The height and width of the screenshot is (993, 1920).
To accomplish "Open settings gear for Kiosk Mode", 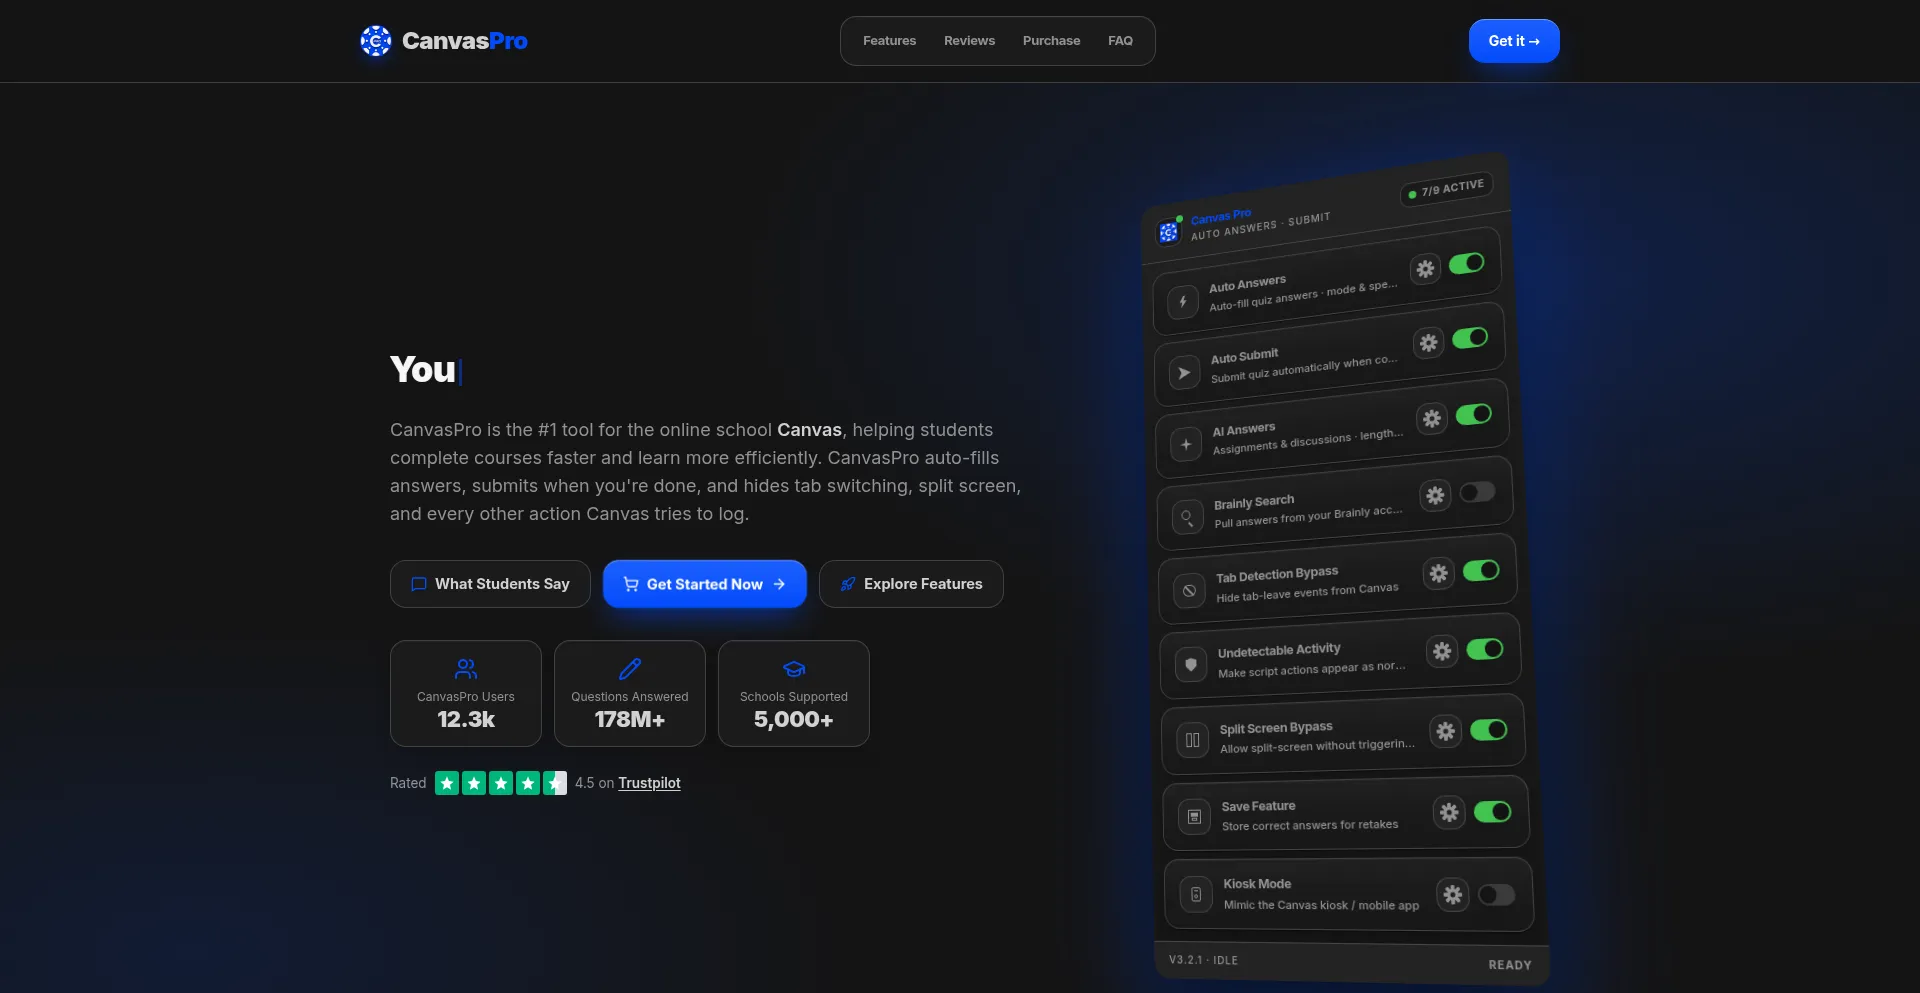I will tap(1452, 894).
